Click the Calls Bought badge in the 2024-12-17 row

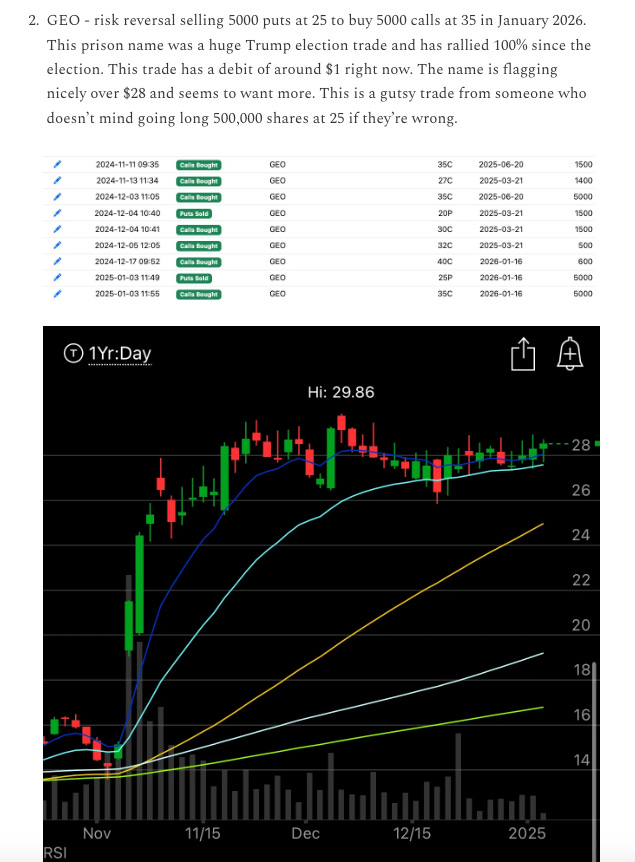[x=198, y=262]
